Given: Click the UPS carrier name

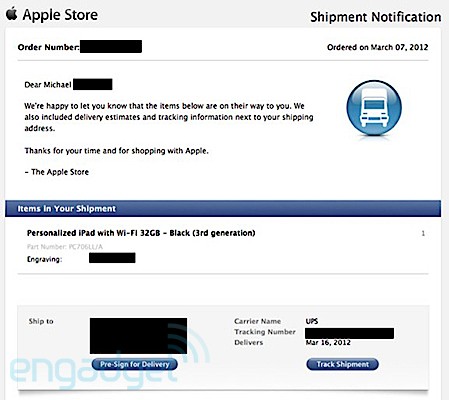Looking at the screenshot, I should (x=312, y=321).
